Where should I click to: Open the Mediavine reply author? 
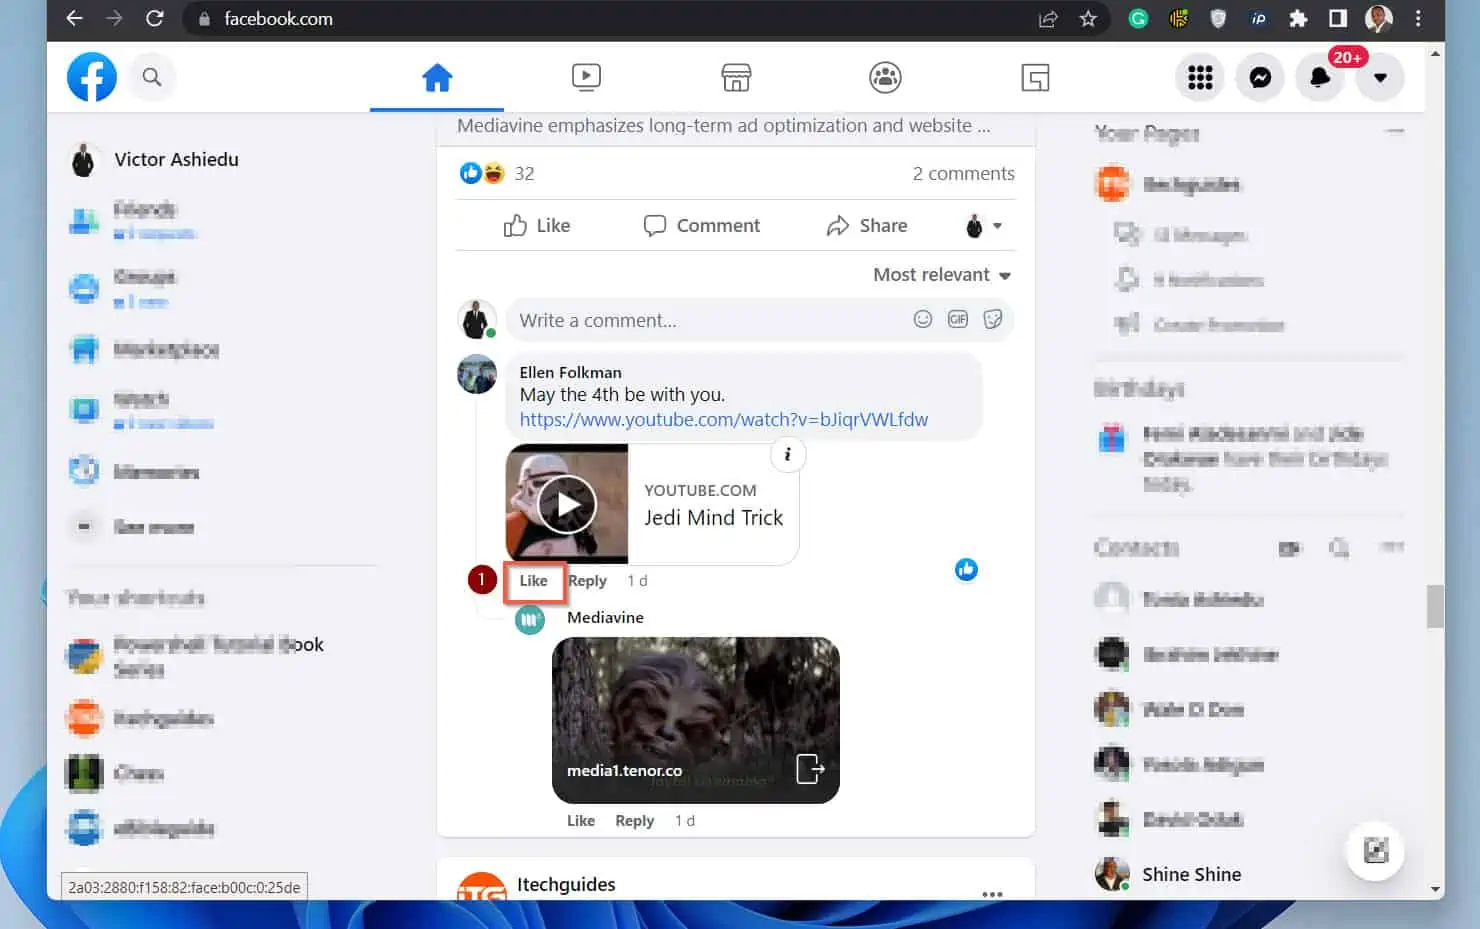pos(605,617)
